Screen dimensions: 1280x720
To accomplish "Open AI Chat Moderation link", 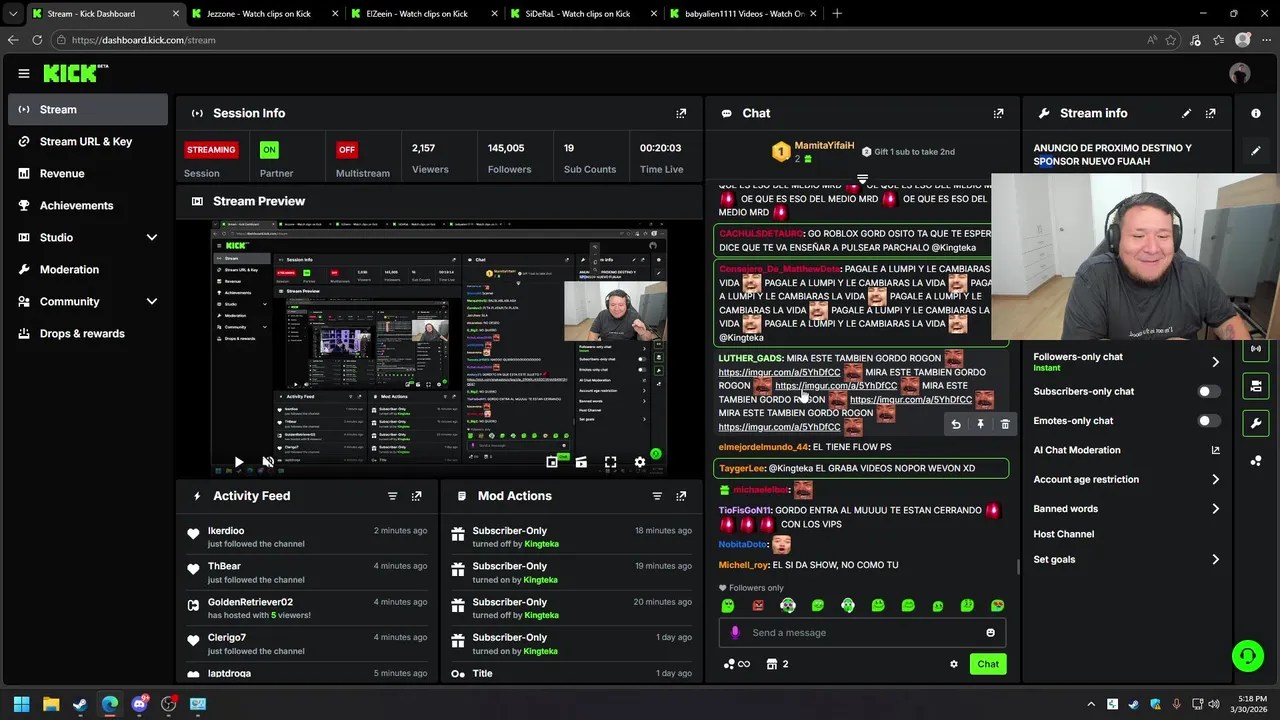I will coord(1127,450).
